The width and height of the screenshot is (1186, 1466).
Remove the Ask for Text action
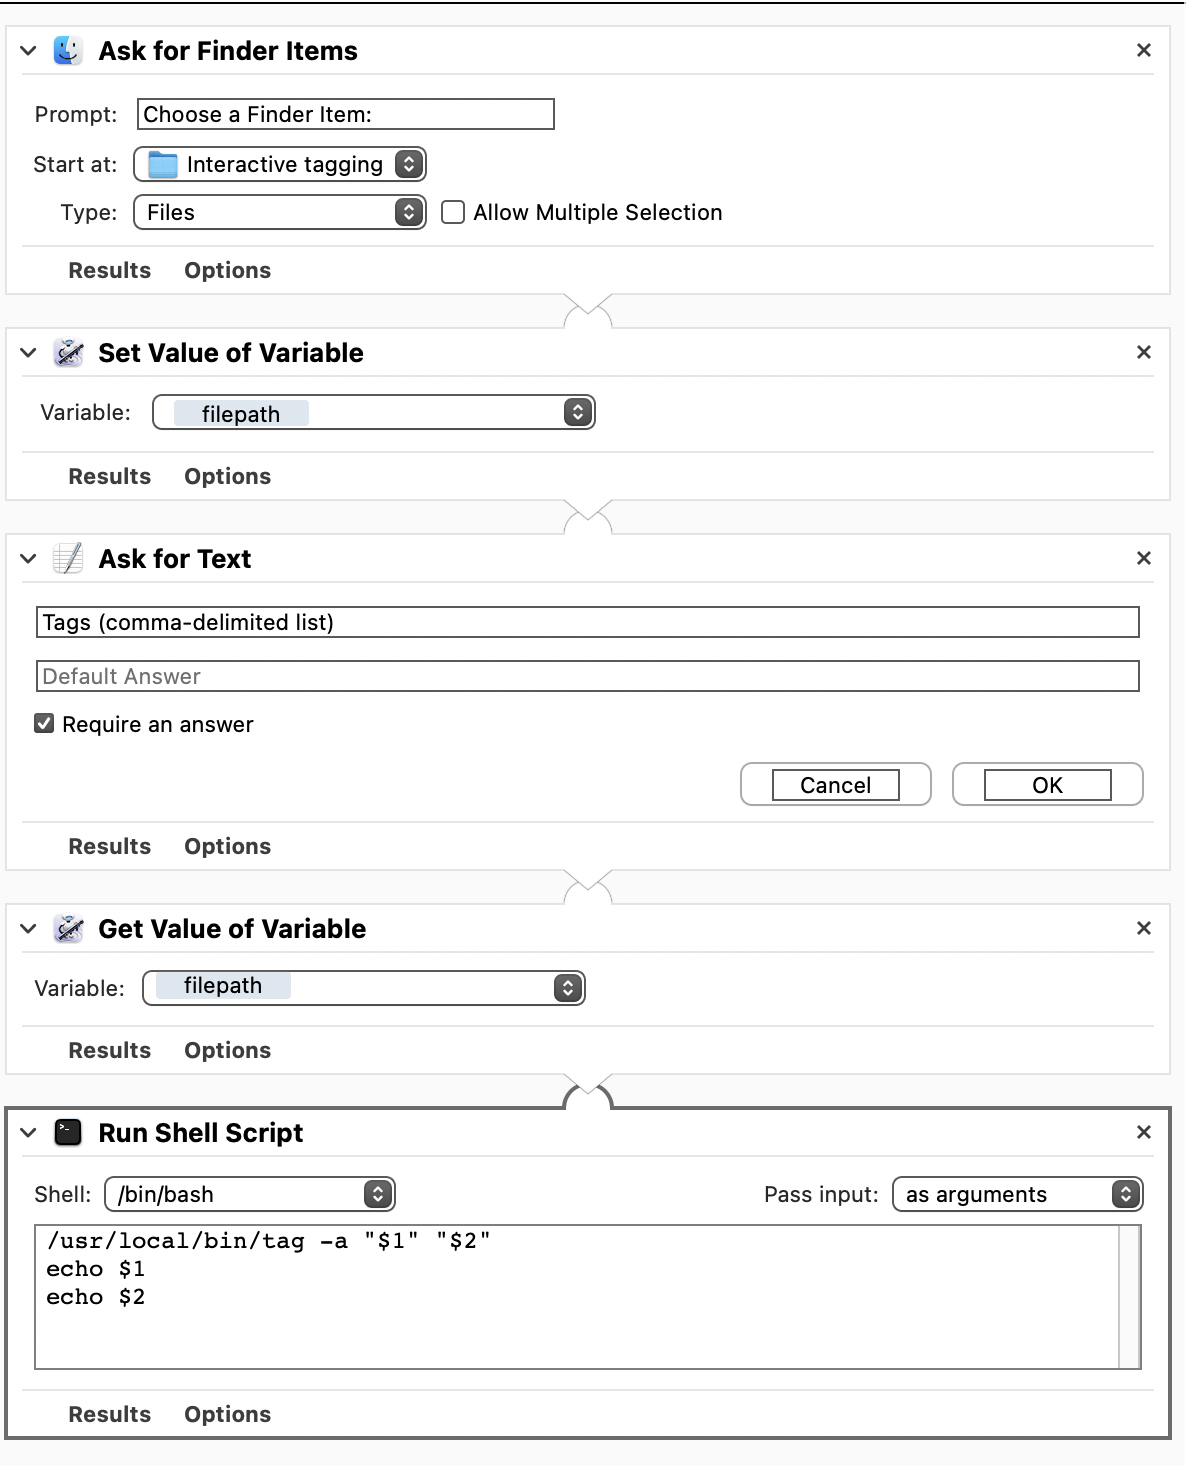point(1144,558)
